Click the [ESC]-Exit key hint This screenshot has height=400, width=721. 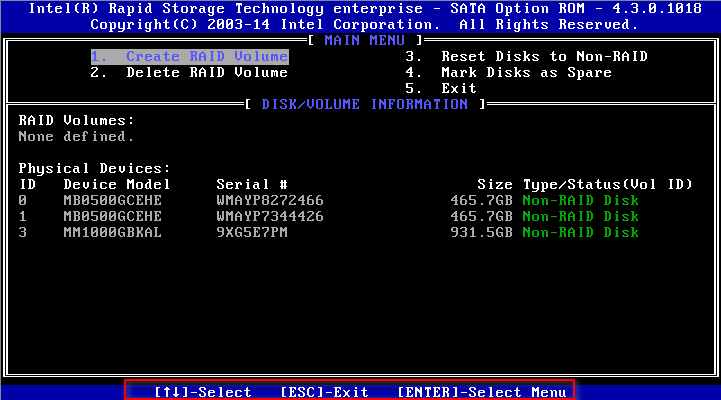click(x=324, y=392)
